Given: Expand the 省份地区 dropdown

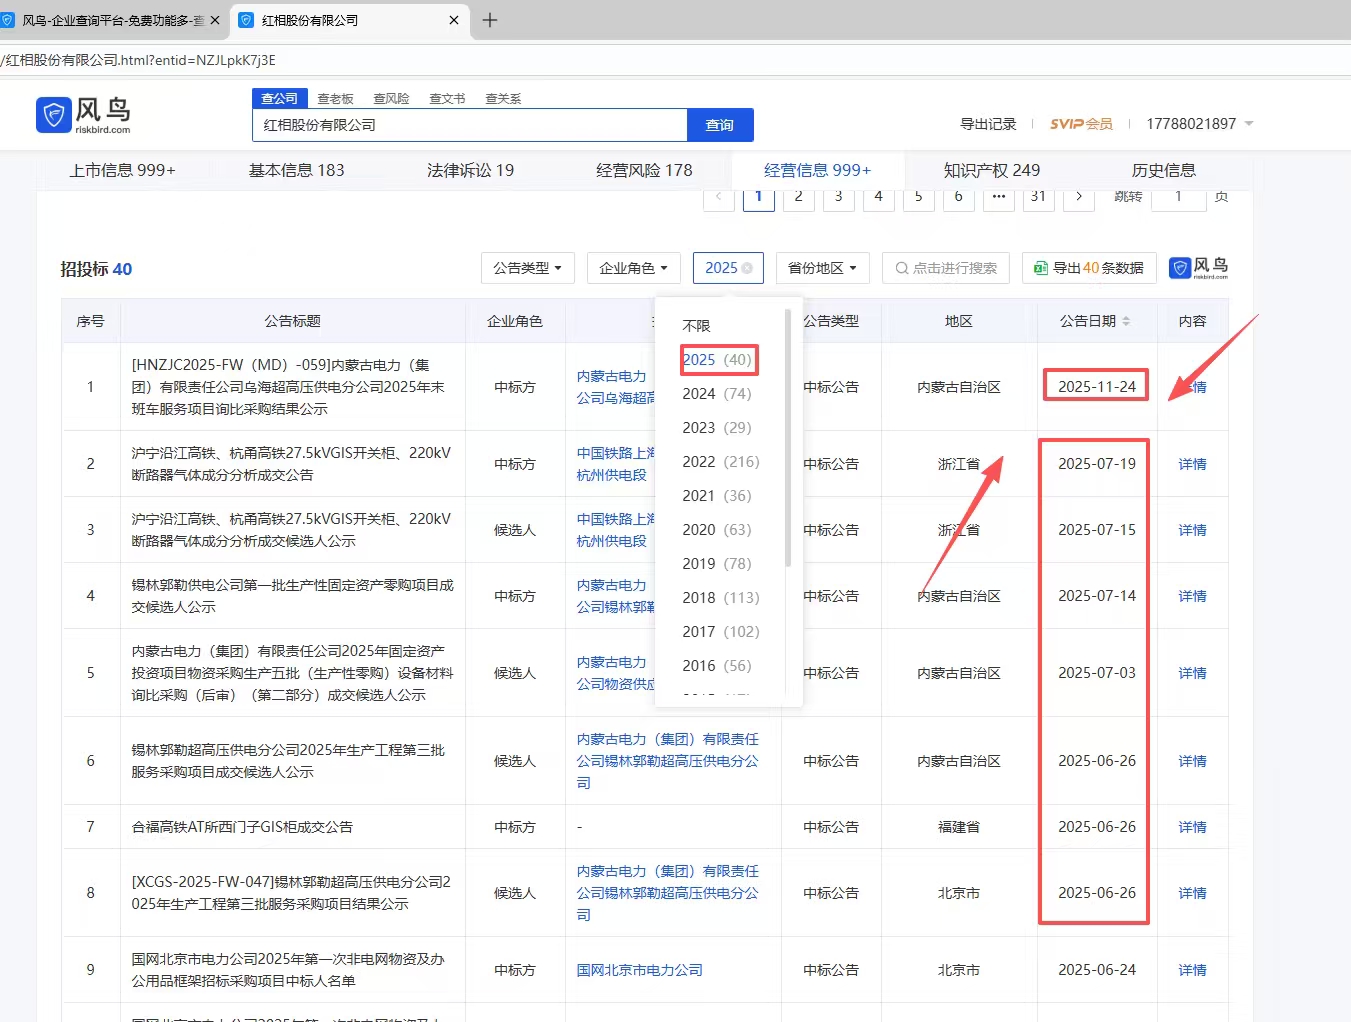Looking at the screenshot, I should click(x=822, y=268).
